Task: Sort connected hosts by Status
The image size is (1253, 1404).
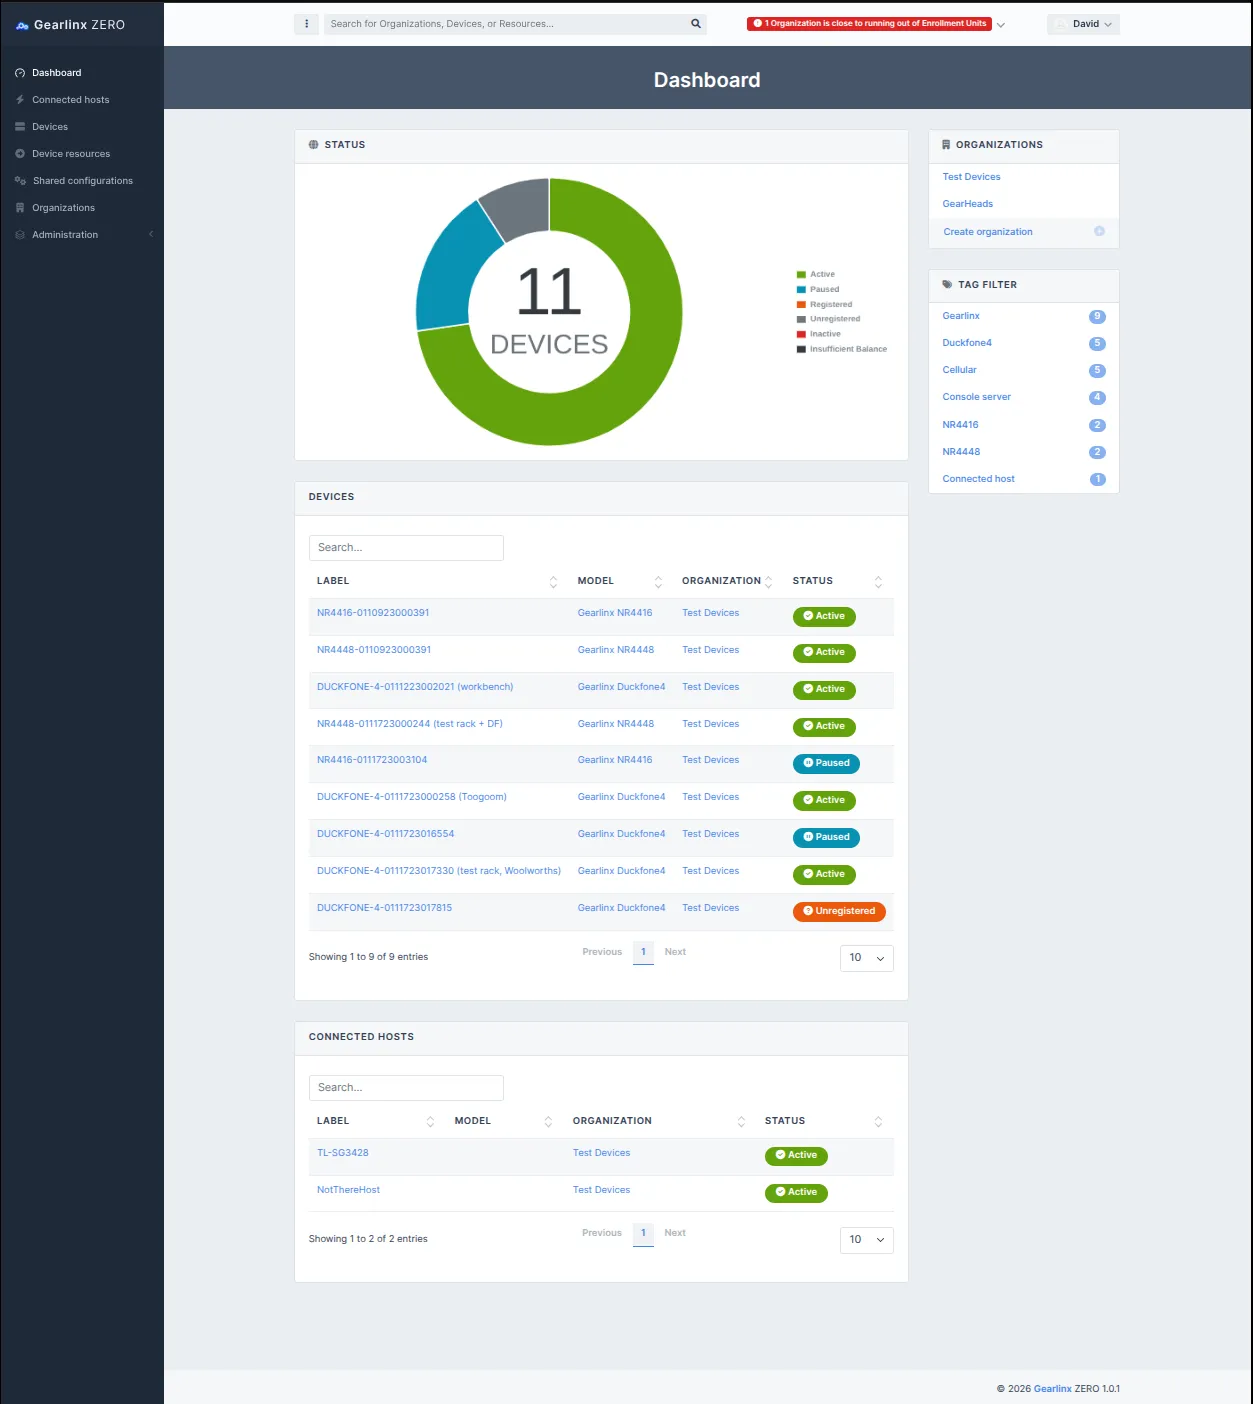Action: click(x=878, y=1122)
